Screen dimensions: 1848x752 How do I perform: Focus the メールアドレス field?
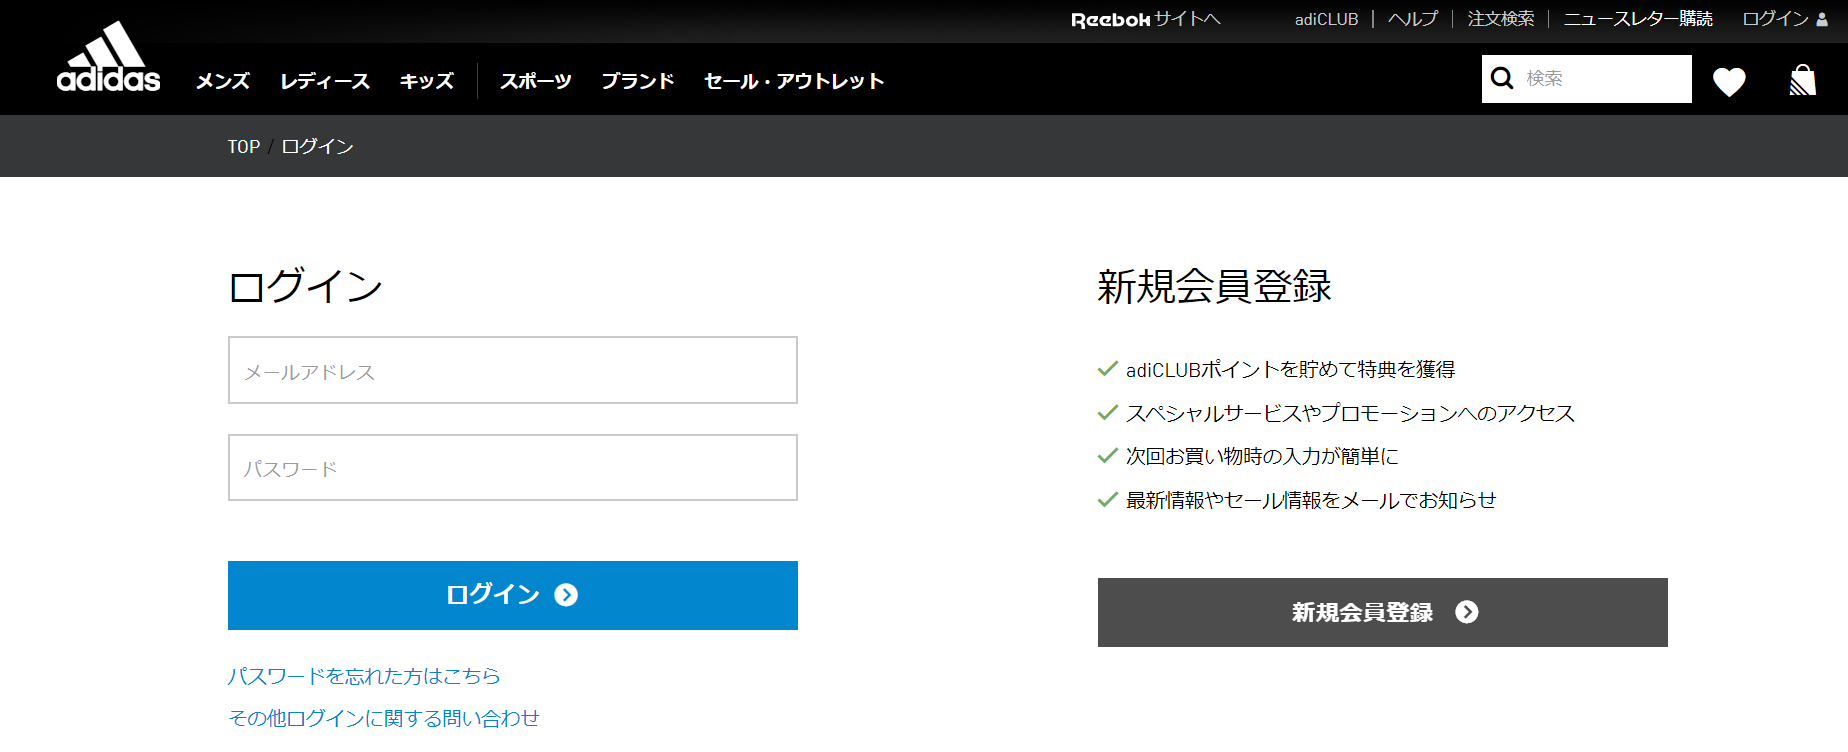tap(513, 370)
